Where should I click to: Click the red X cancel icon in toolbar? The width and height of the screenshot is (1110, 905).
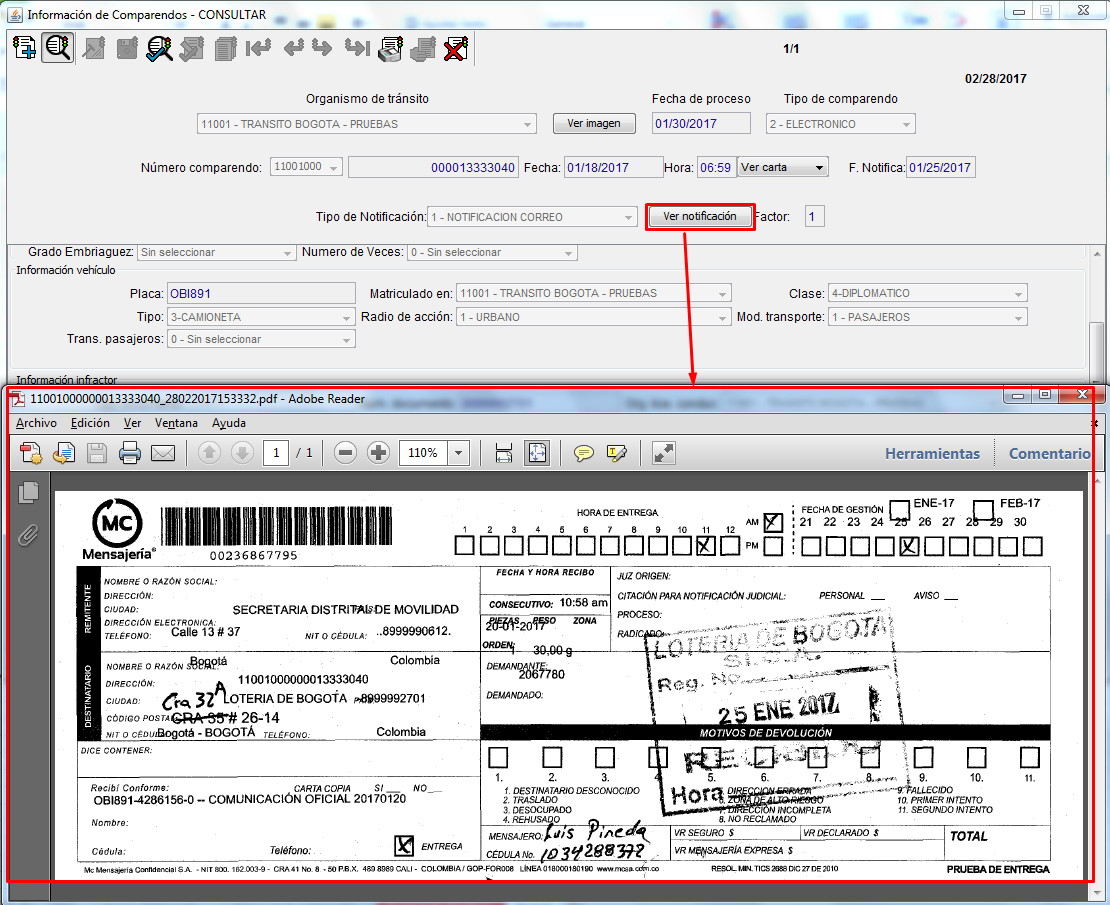tap(457, 47)
